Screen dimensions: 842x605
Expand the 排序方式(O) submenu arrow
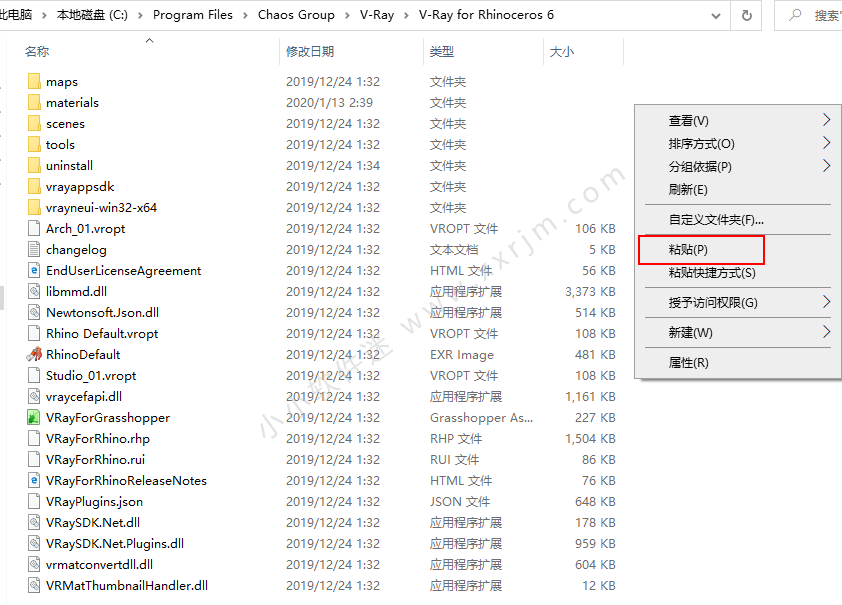pyautogui.click(x=827, y=143)
